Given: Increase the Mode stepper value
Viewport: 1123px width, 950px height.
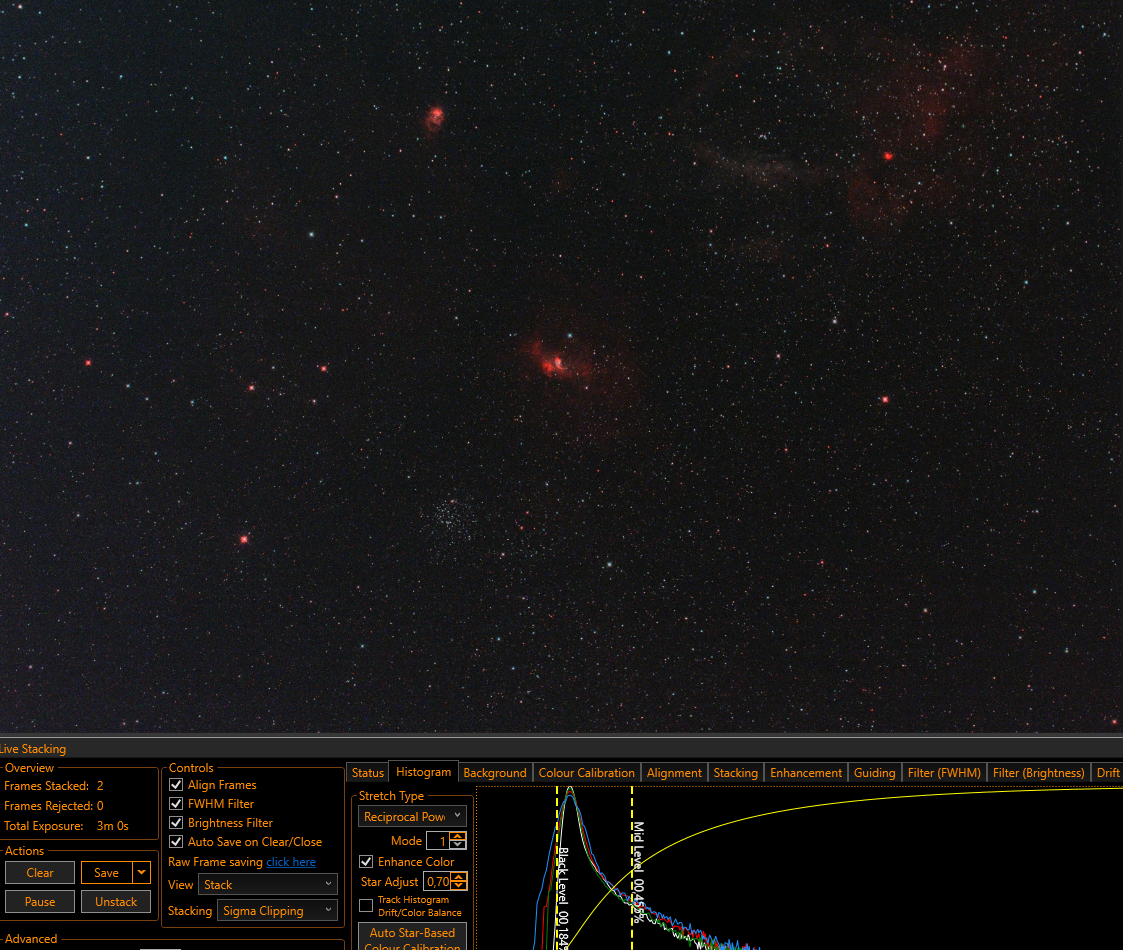Looking at the screenshot, I should click(x=458, y=836).
